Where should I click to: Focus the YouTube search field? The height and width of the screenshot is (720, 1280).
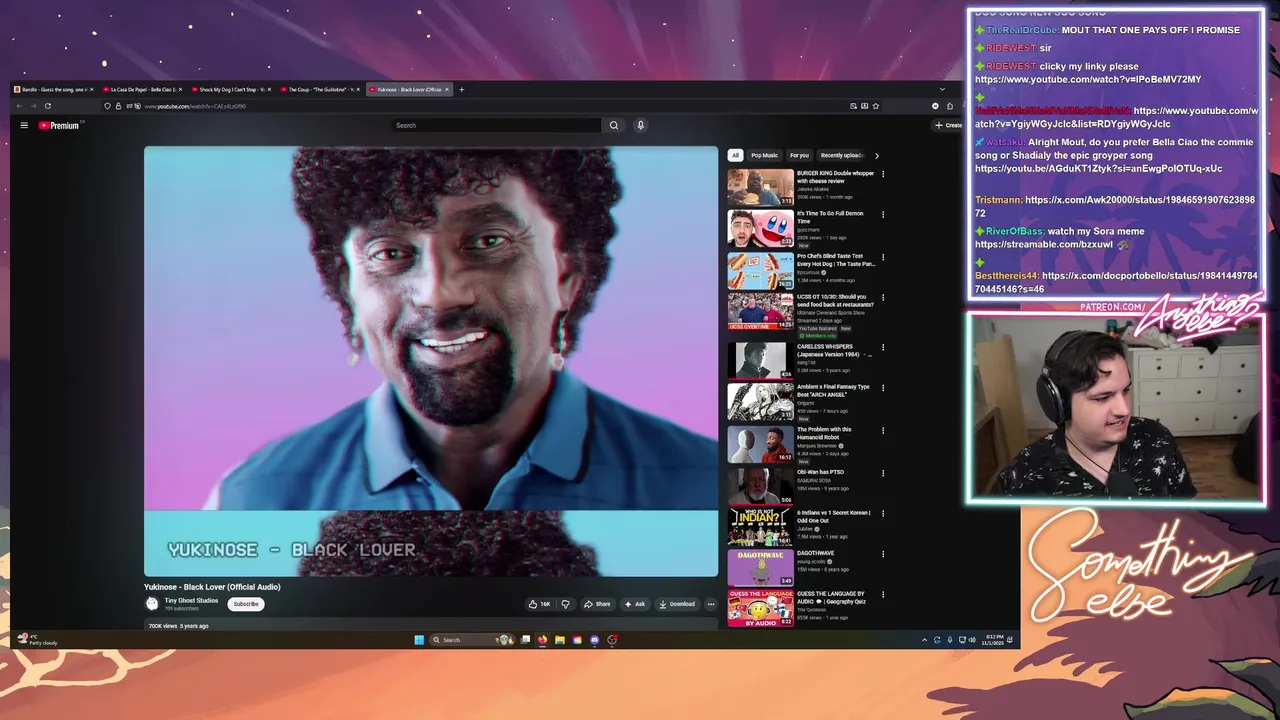tap(498, 125)
